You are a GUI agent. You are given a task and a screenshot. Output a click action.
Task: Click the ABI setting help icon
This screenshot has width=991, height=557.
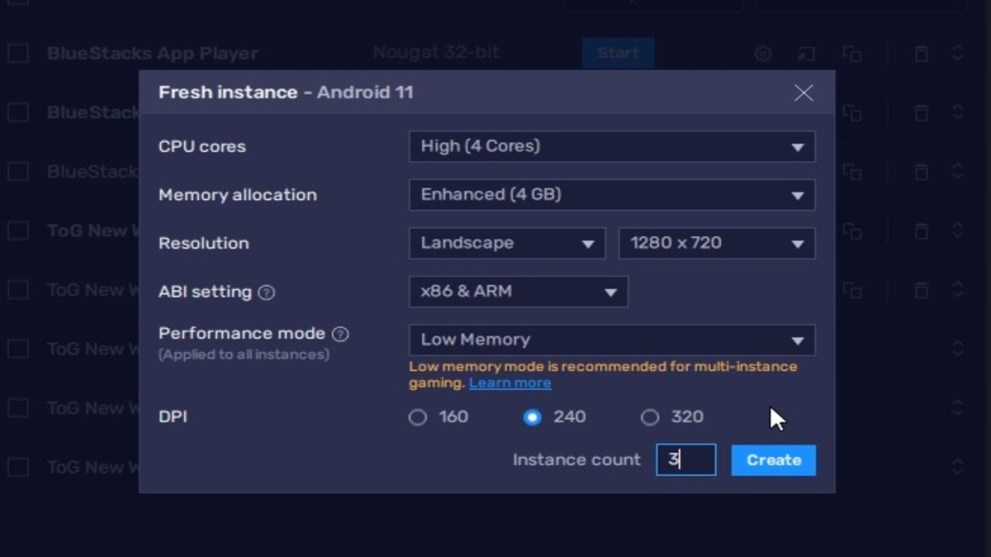pos(267,292)
